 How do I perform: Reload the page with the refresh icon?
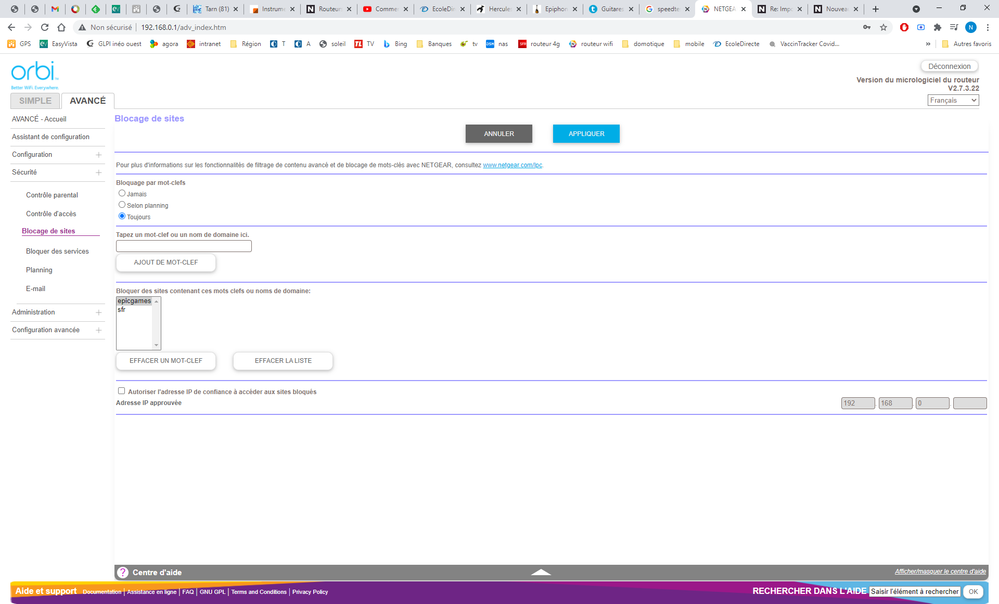coord(45,27)
